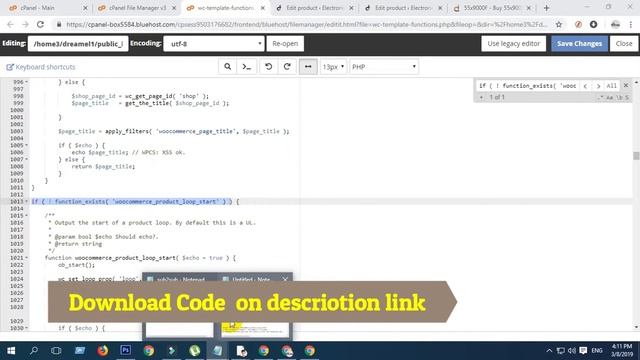
Task: Select All matches in the find panel
Action: 611,86
